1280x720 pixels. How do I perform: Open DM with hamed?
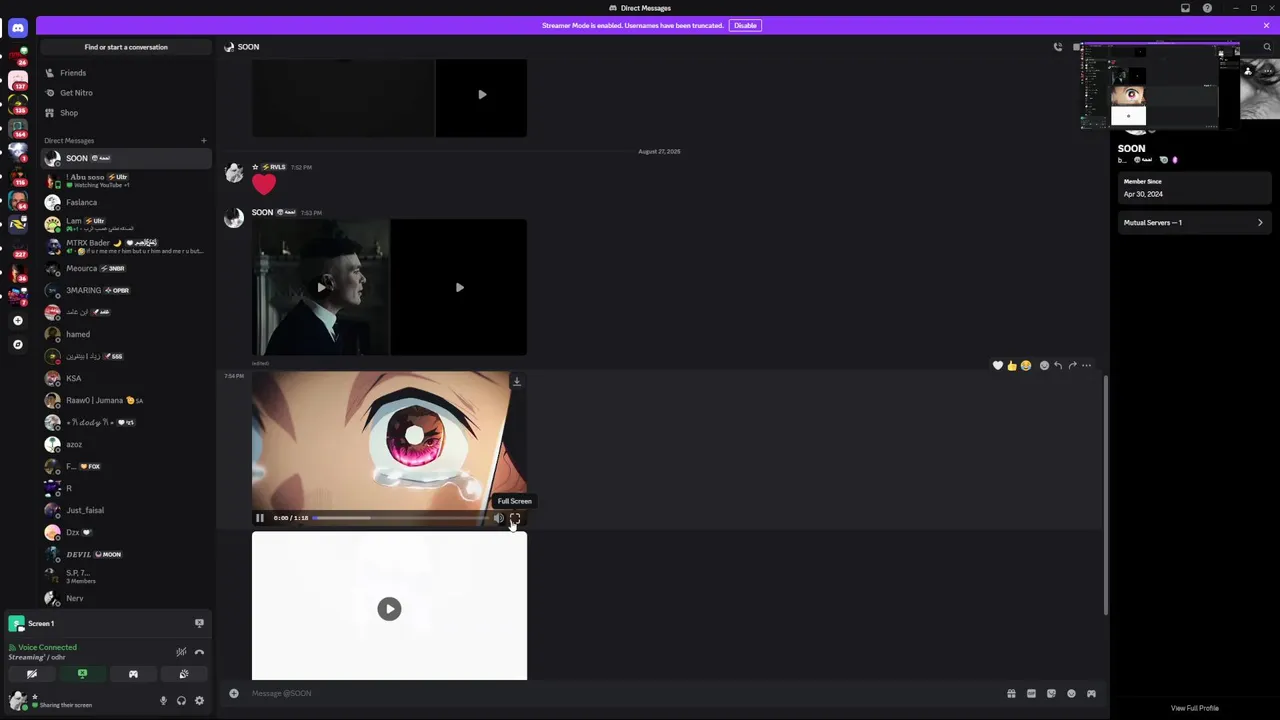(x=126, y=334)
